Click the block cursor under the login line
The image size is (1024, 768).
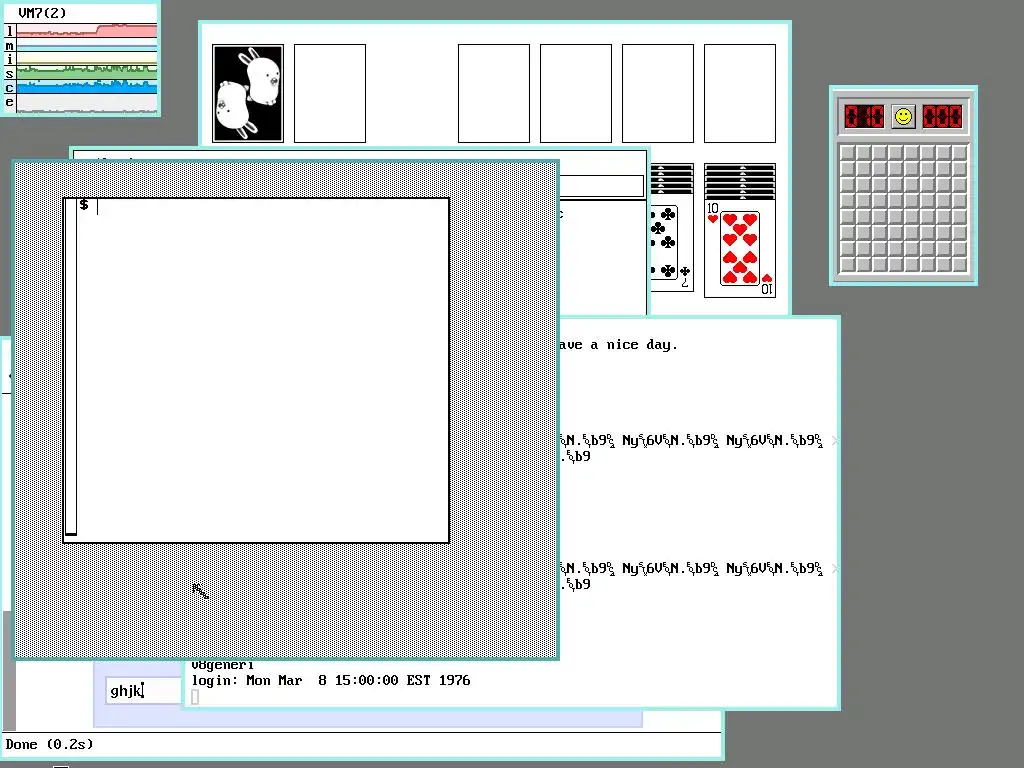[195, 697]
